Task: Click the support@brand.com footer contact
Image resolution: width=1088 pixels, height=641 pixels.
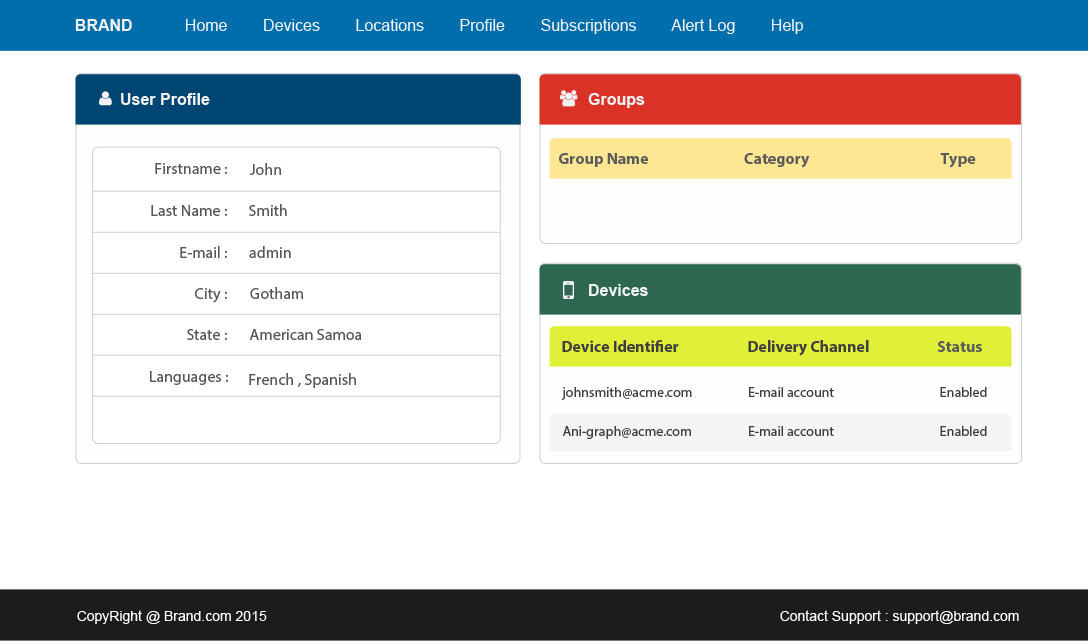Action: click(955, 616)
